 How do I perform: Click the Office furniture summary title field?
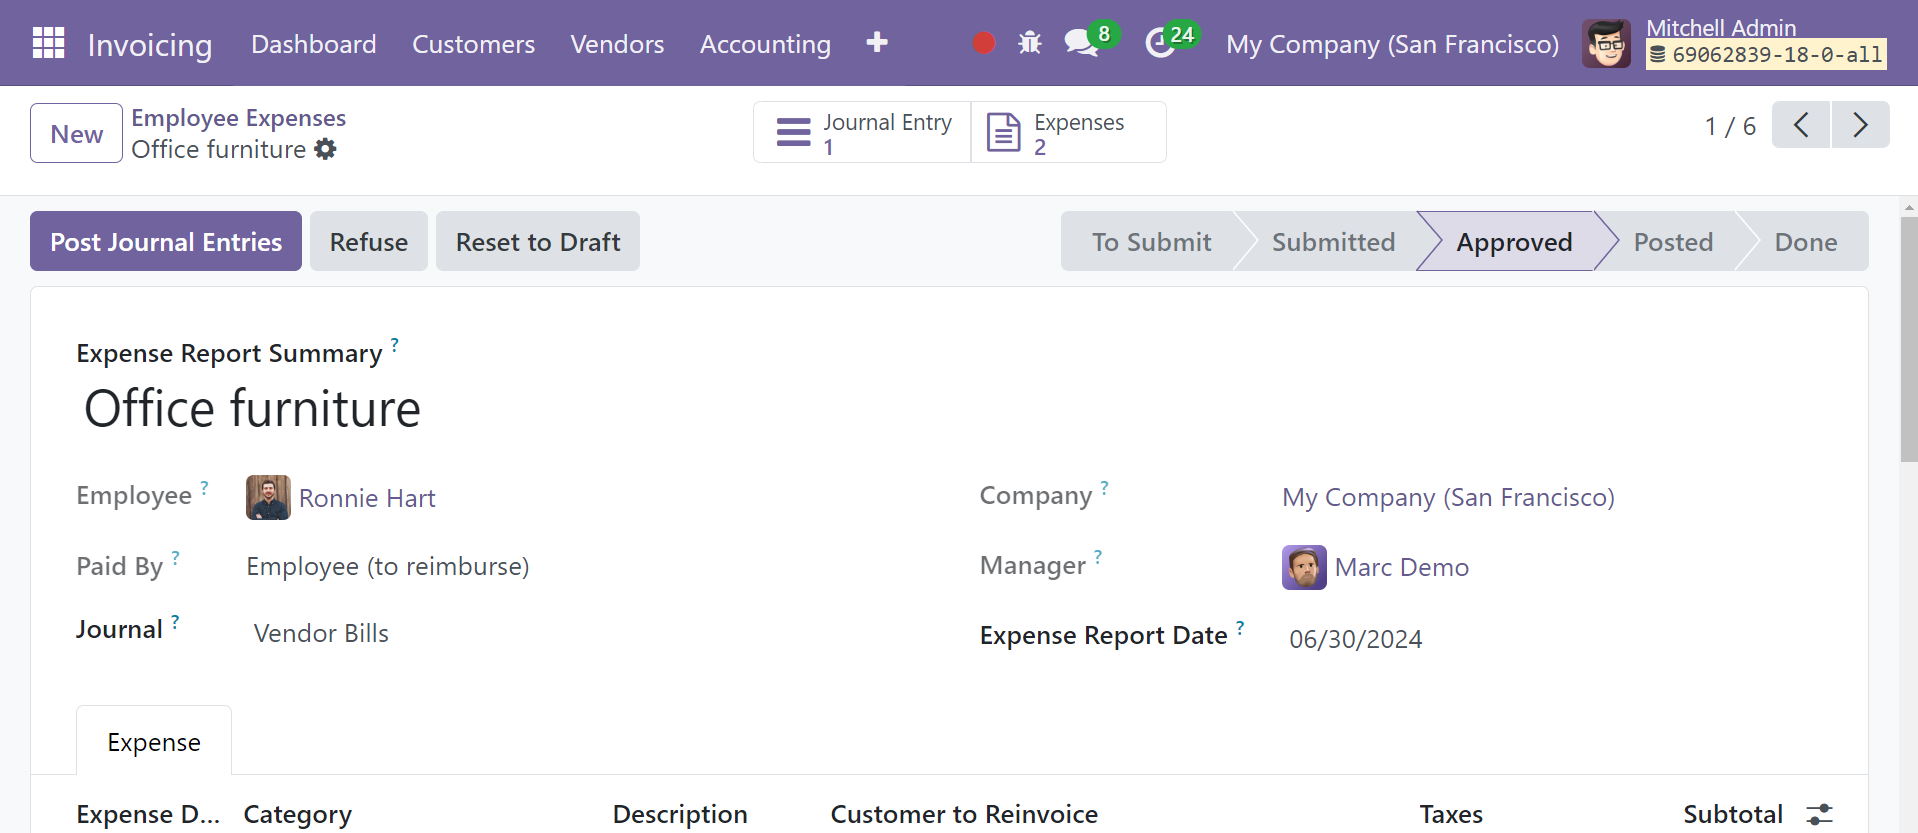pos(252,408)
